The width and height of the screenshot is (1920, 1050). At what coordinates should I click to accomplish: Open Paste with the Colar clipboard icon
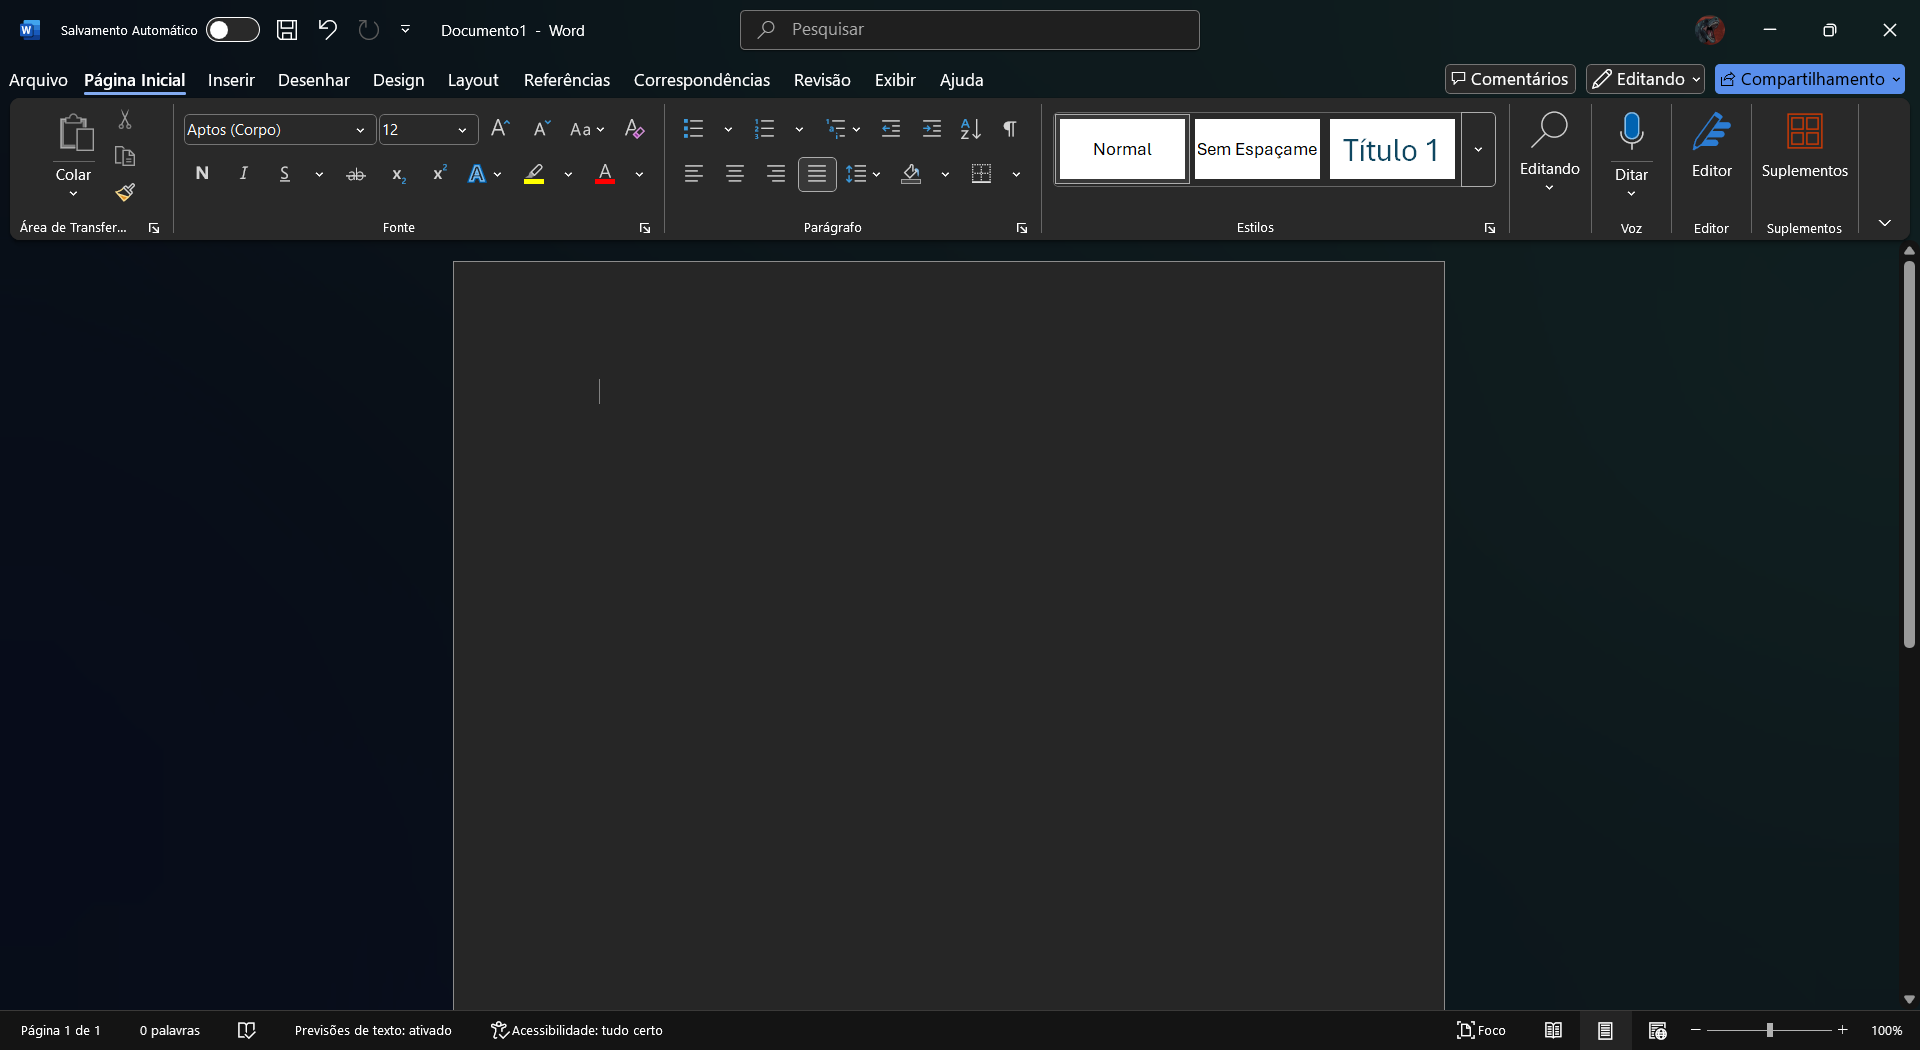(74, 133)
